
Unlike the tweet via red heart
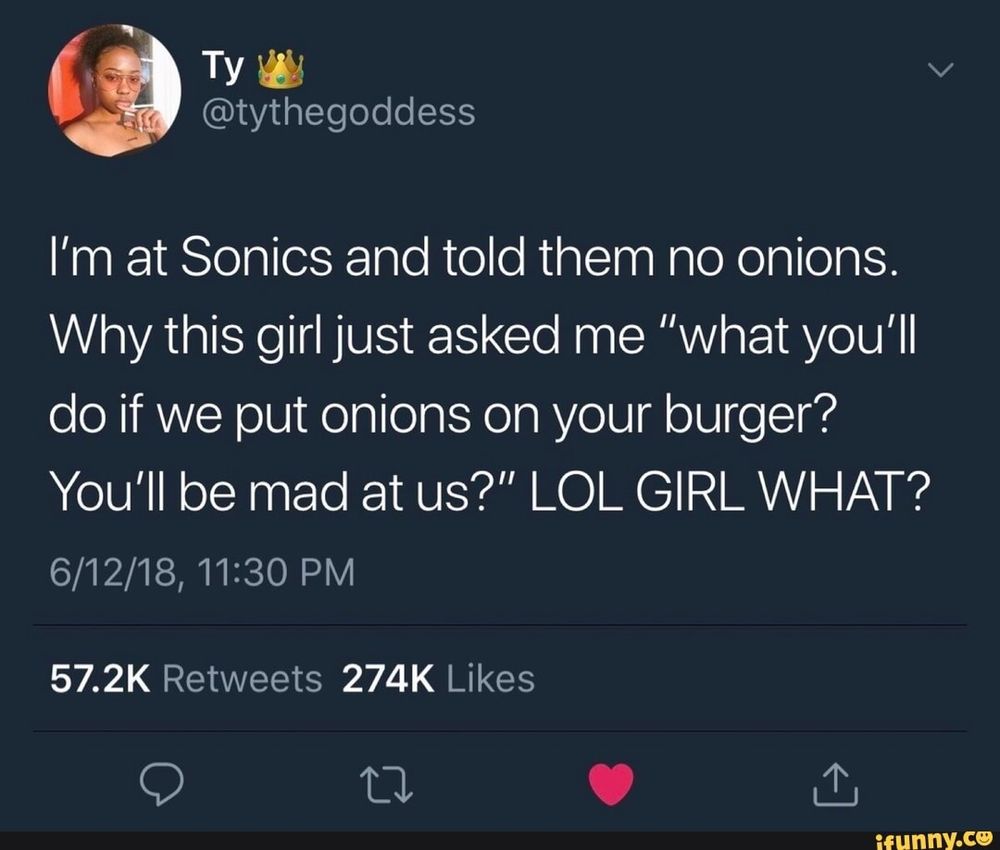611,784
